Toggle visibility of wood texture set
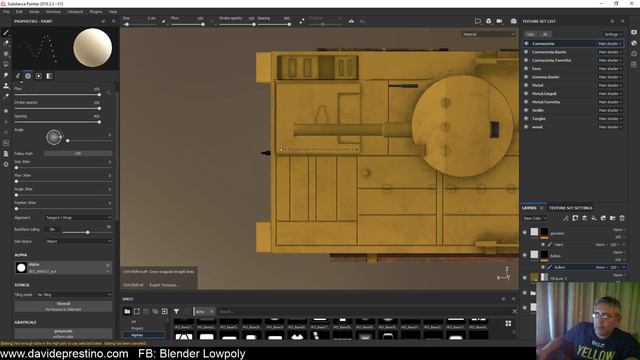 (526, 127)
